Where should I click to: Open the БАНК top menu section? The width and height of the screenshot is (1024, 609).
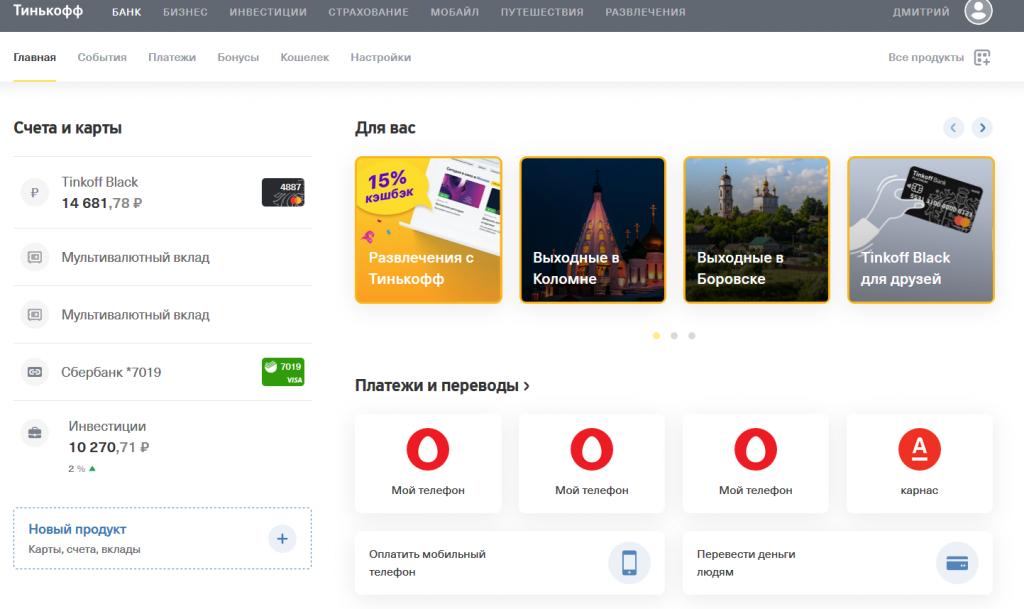click(x=126, y=12)
